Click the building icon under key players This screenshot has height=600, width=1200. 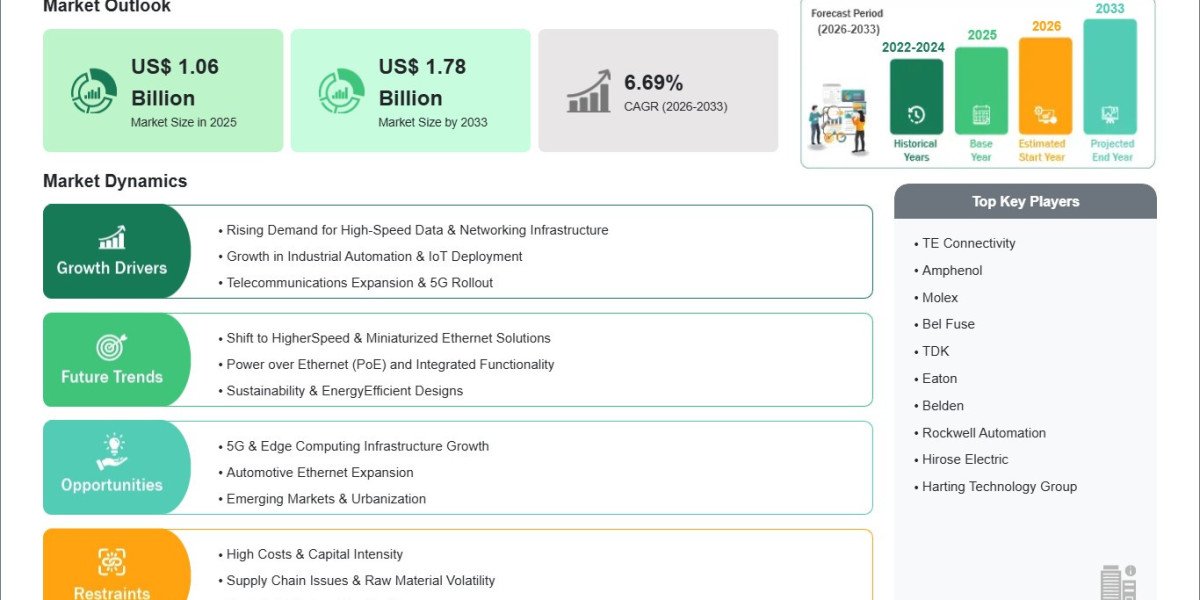click(x=1118, y=583)
